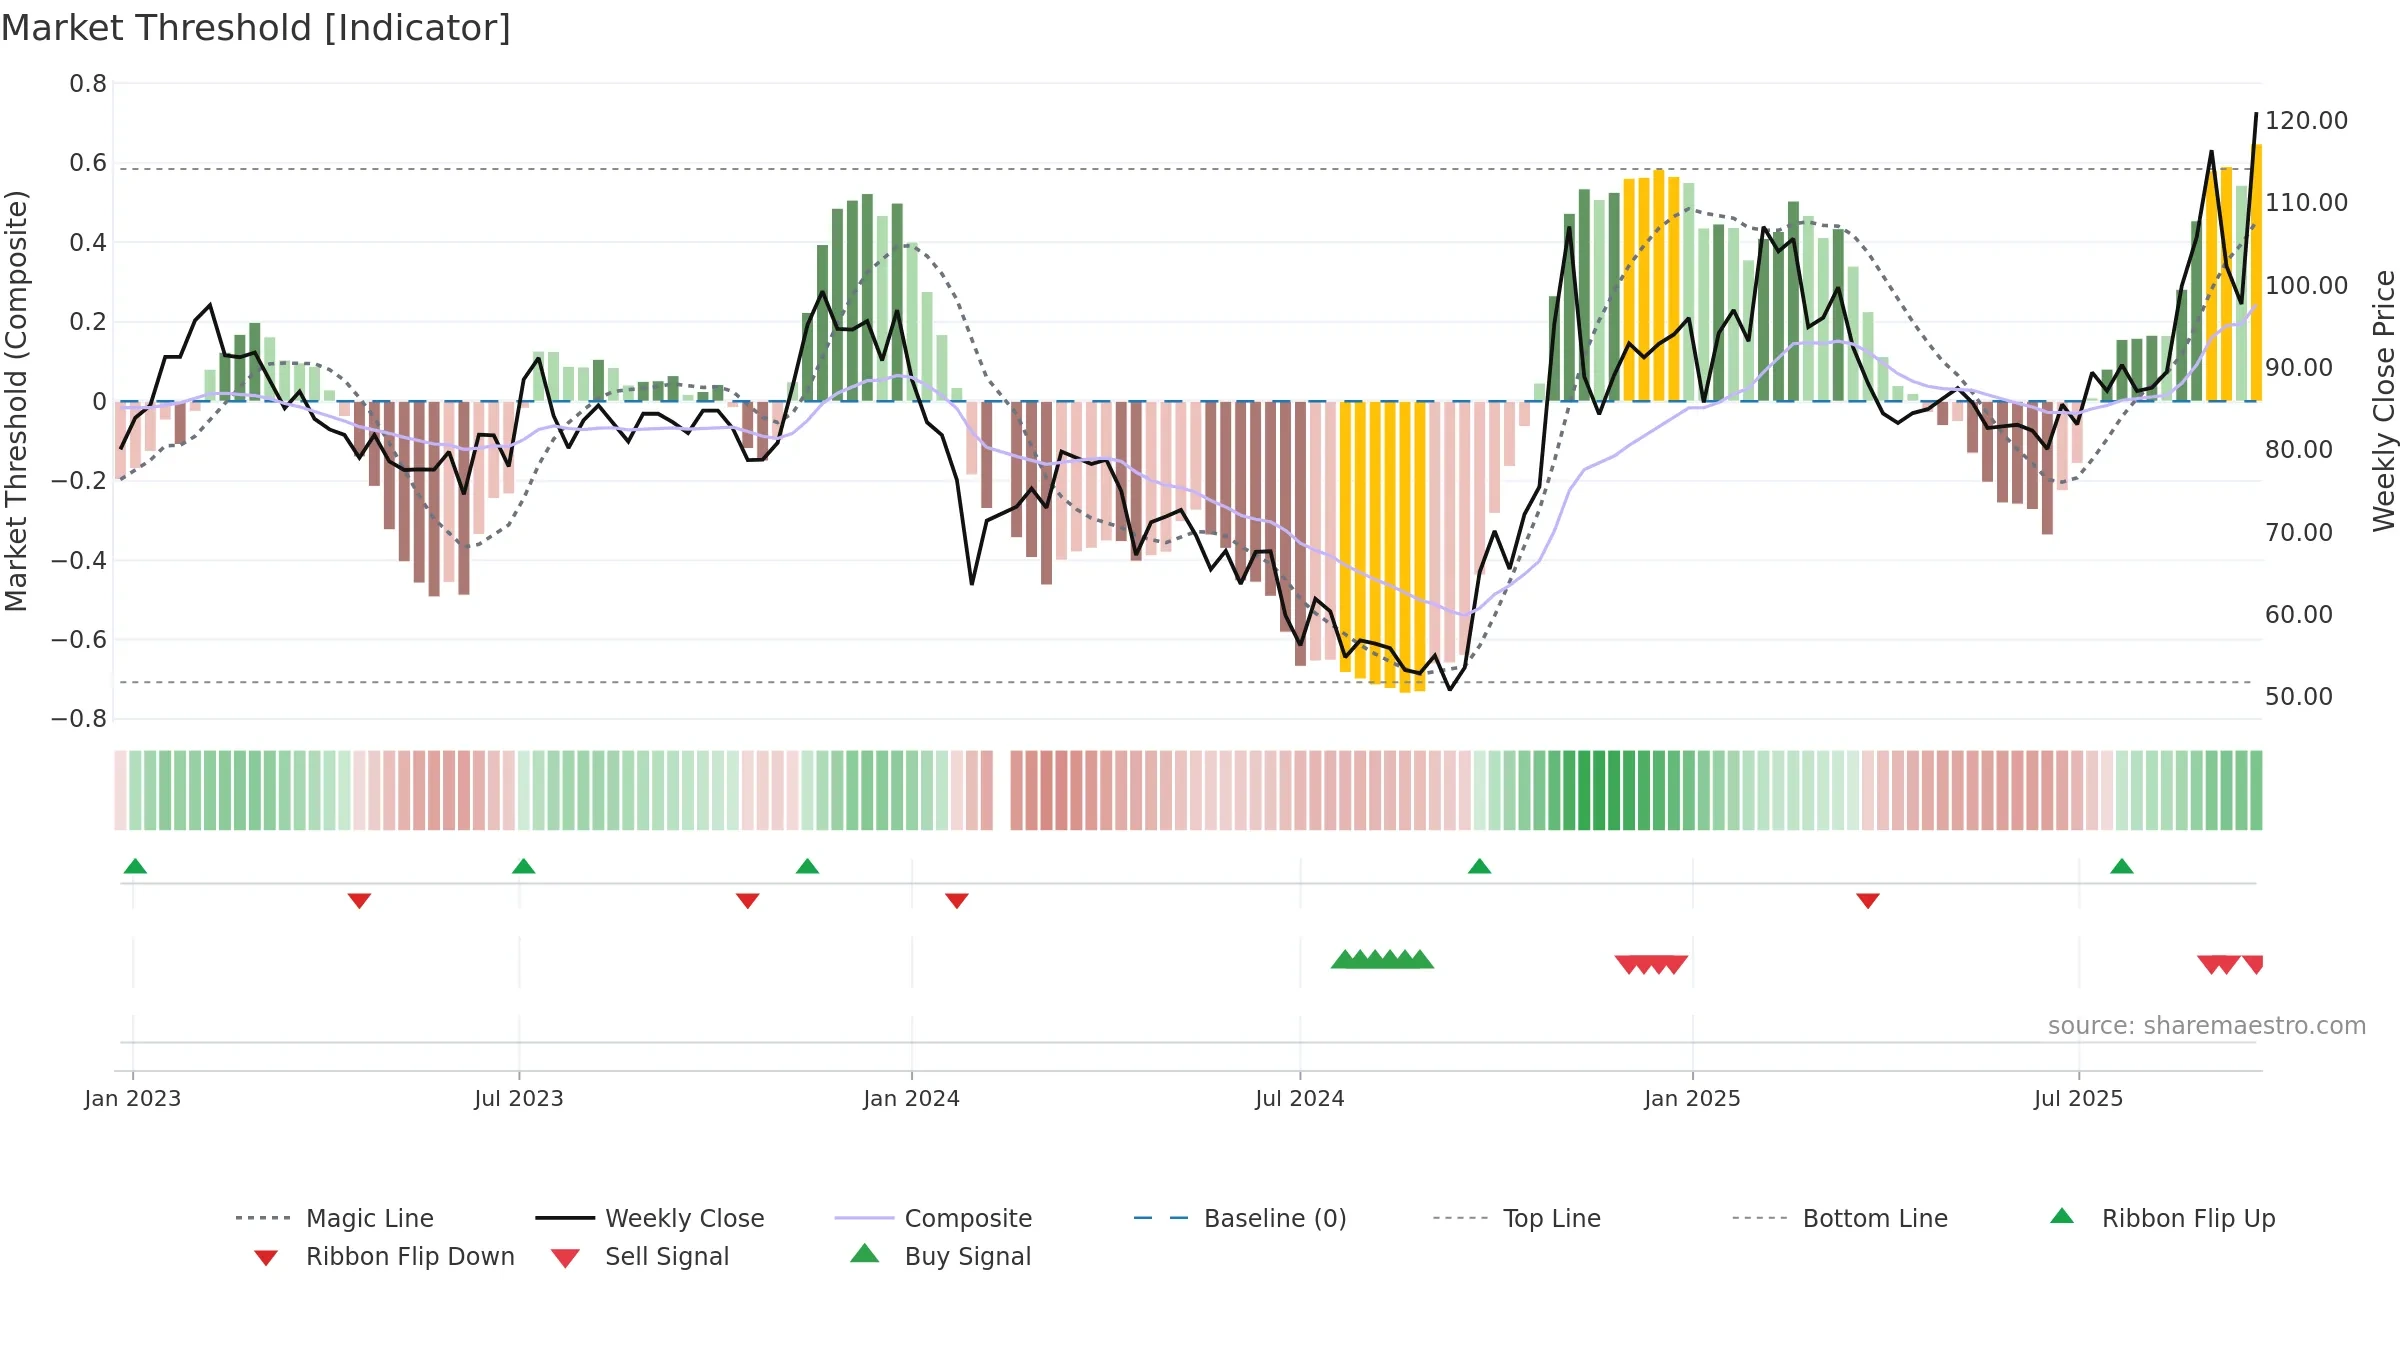Click the ribbon flip down marker near Mar 2025
2400x1350 pixels.
(1867, 901)
